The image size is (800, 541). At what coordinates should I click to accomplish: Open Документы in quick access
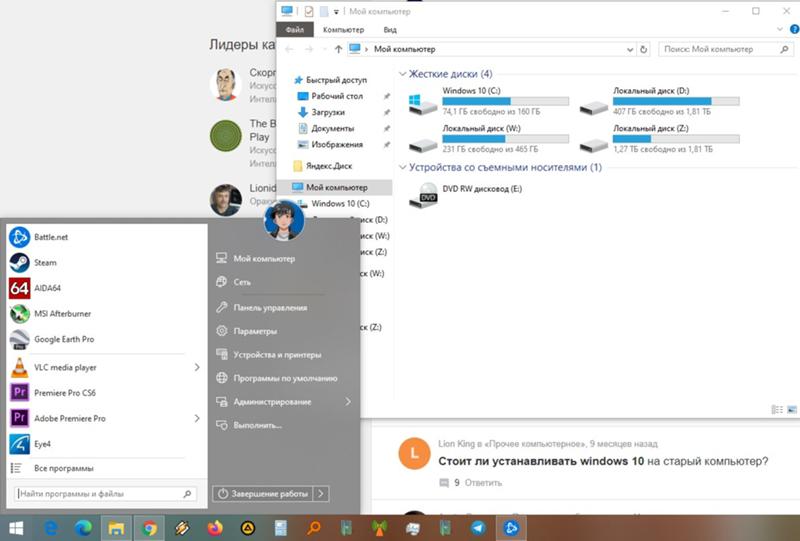pyautogui.click(x=326, y=129)
